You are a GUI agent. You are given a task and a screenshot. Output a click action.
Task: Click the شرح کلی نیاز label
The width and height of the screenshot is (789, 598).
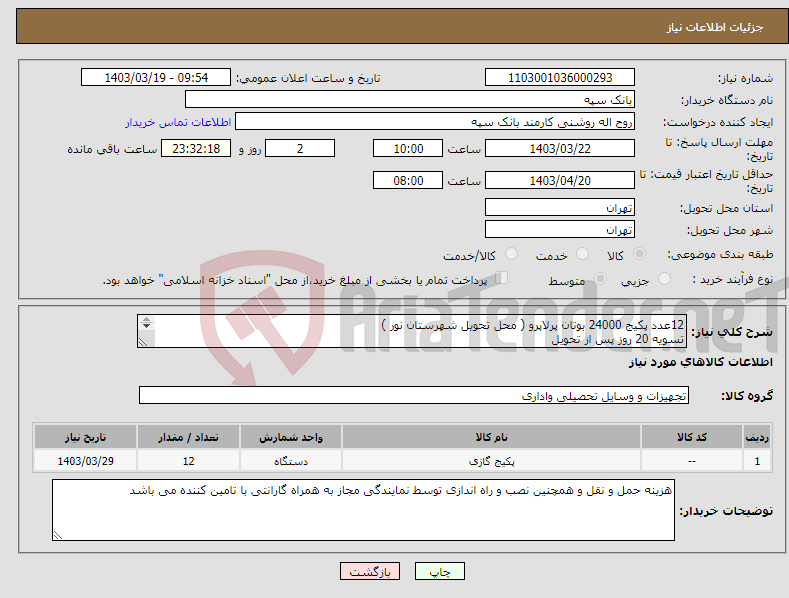click(732, 332)
